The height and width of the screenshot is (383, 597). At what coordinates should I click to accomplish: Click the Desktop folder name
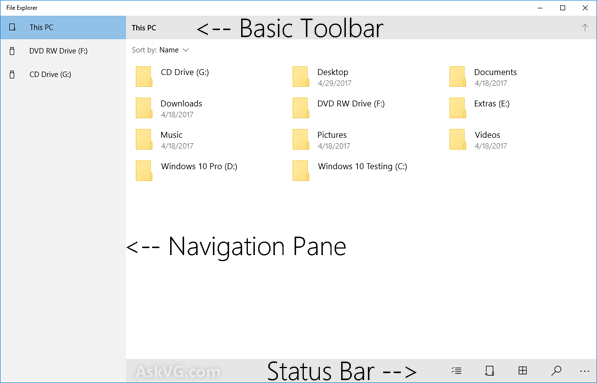333,72
